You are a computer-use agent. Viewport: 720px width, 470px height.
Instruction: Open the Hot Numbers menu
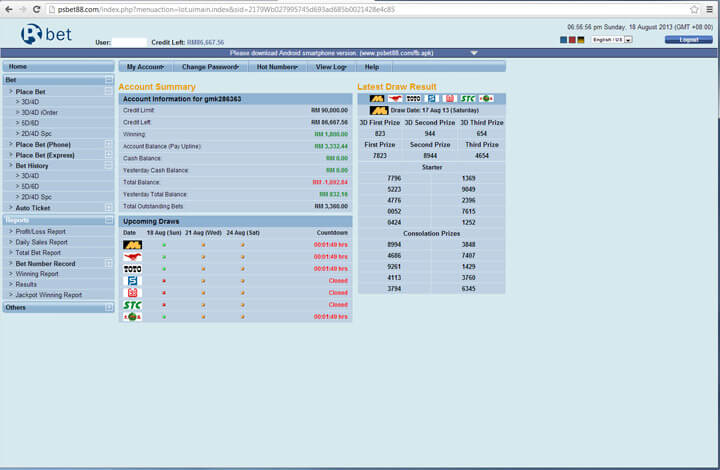[x=275, y=67]
